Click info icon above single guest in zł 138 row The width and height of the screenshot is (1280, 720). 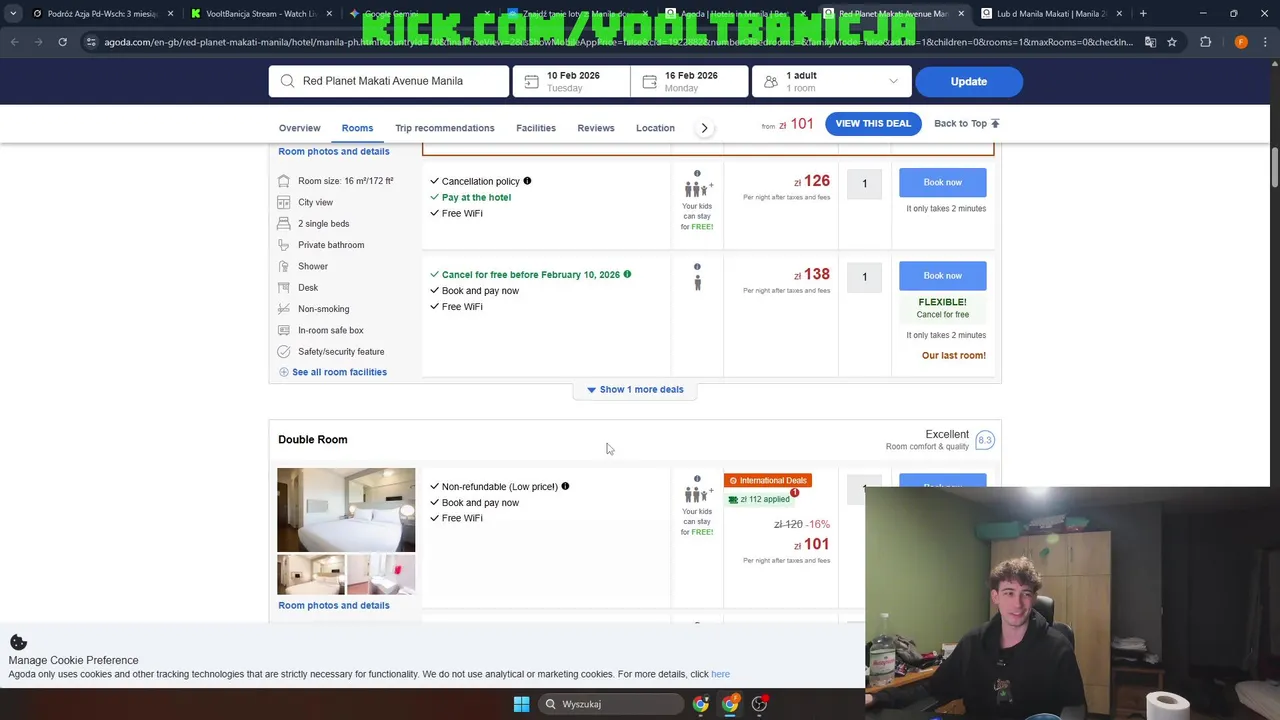point(697,266)
